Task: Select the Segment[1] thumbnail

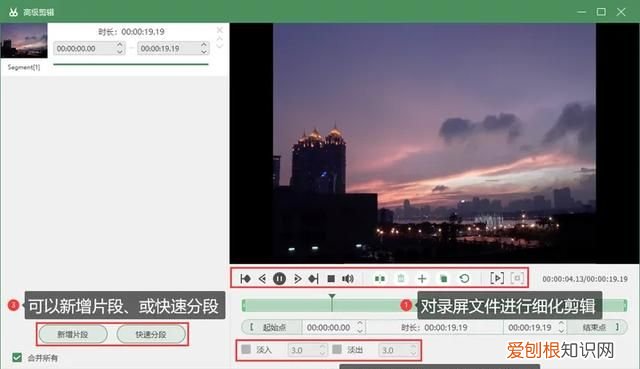Action: click(24, 40)
